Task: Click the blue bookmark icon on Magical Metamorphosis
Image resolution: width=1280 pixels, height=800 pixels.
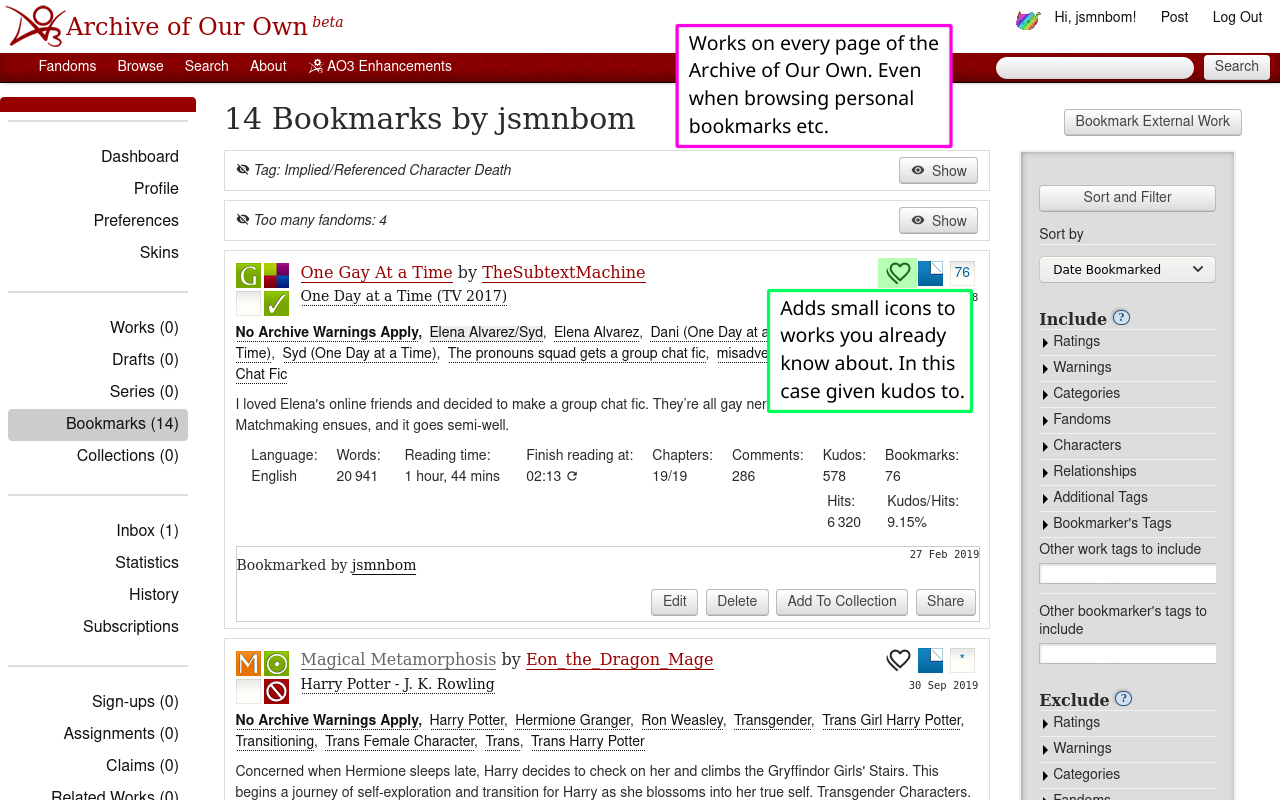Action: point(930,660)
